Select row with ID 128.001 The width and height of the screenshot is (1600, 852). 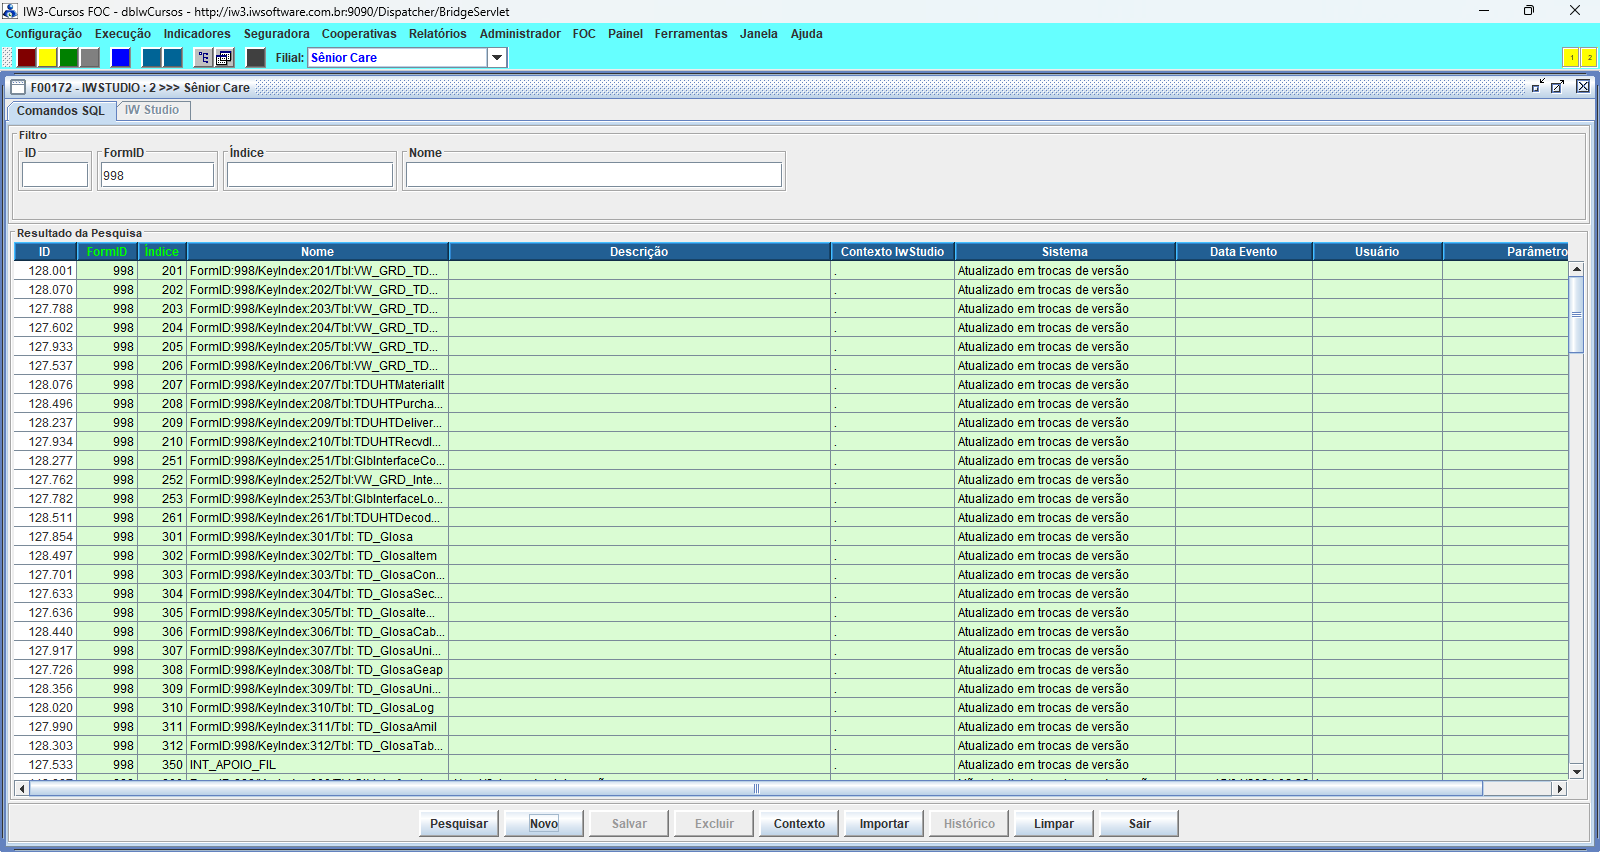pyautogui.click(x=790, y=271)
